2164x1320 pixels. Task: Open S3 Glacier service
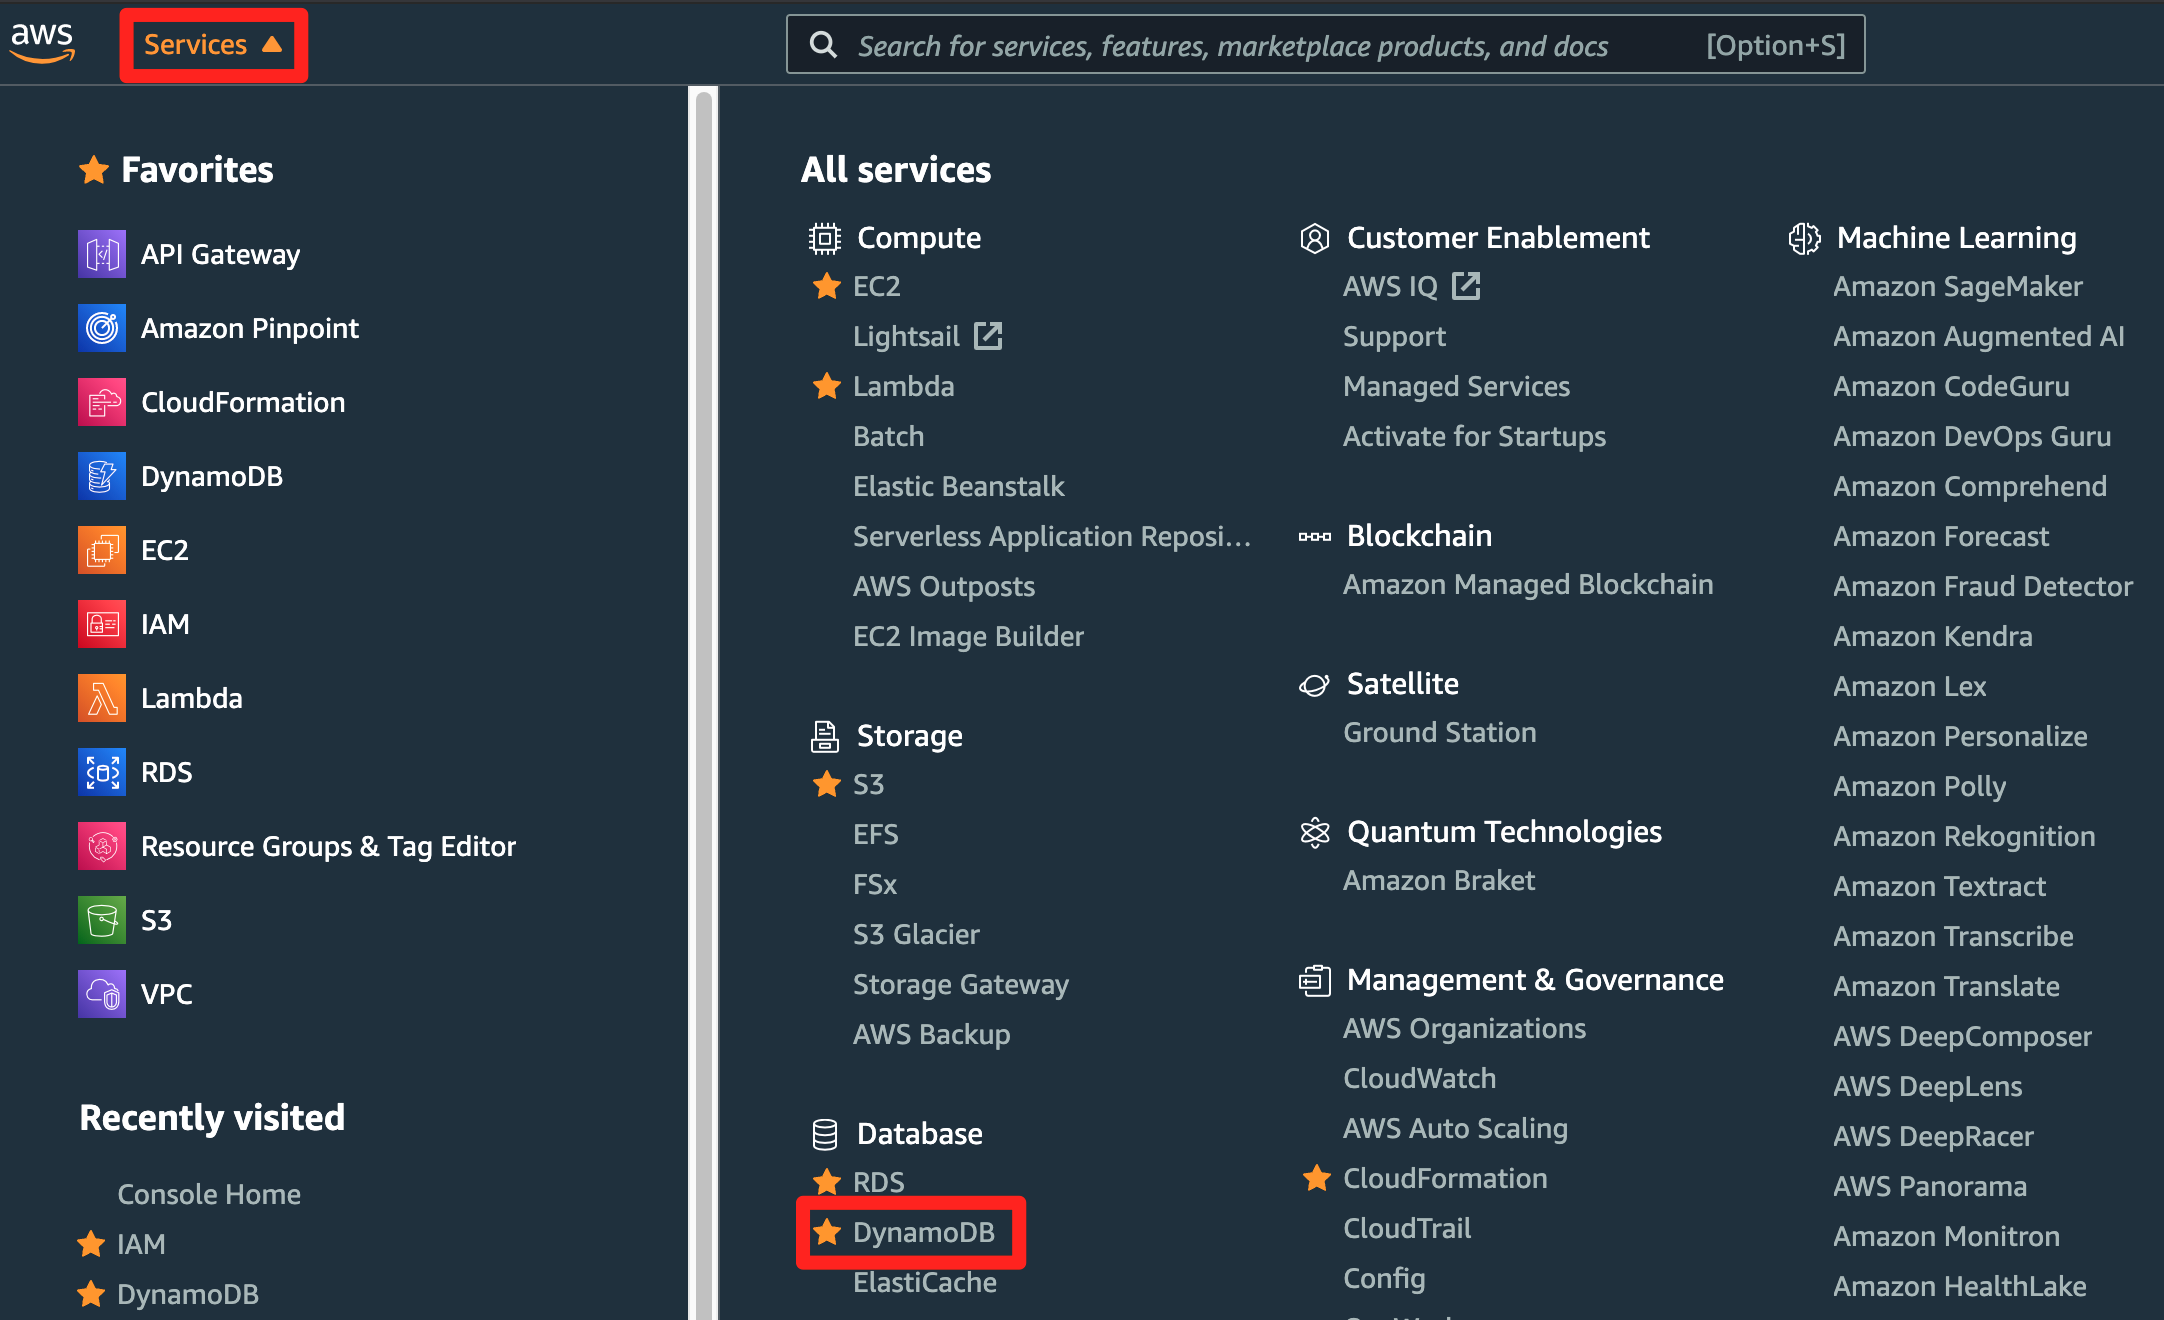tap(916, 934)
